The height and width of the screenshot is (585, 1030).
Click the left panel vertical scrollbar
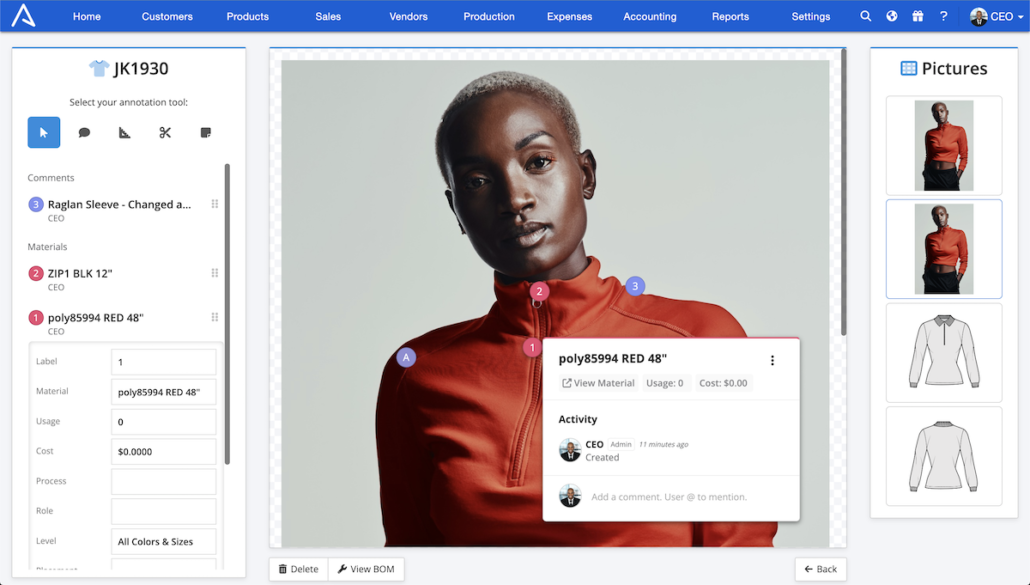pos(227,314)
